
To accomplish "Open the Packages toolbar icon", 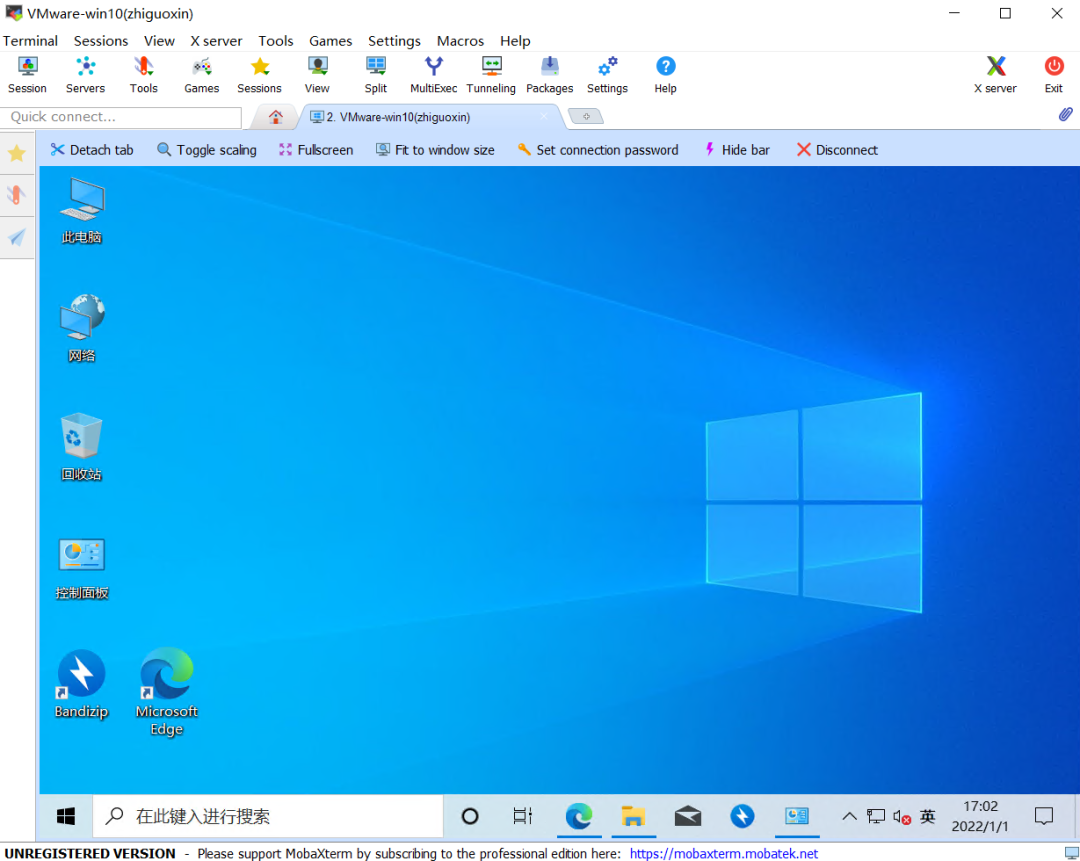I will coord(550,74).
